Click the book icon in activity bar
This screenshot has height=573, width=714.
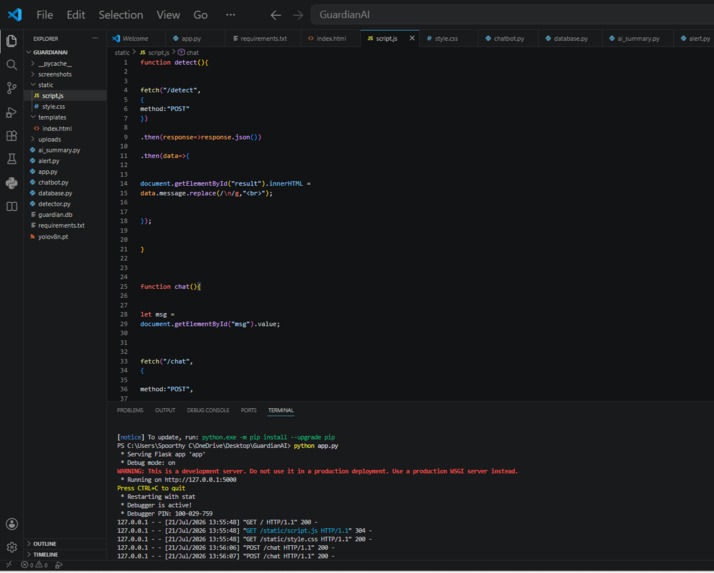coord(12,206)
